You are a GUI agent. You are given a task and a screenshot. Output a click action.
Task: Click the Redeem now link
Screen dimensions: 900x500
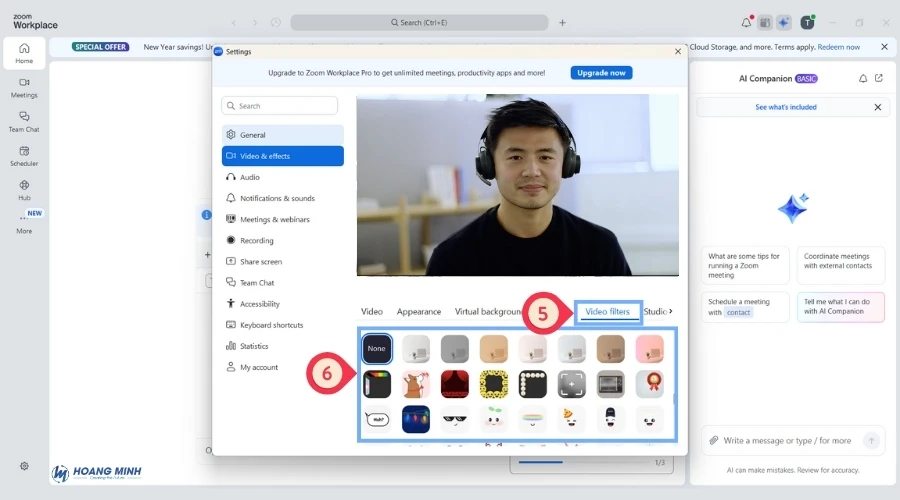click(x=838, y=47)
